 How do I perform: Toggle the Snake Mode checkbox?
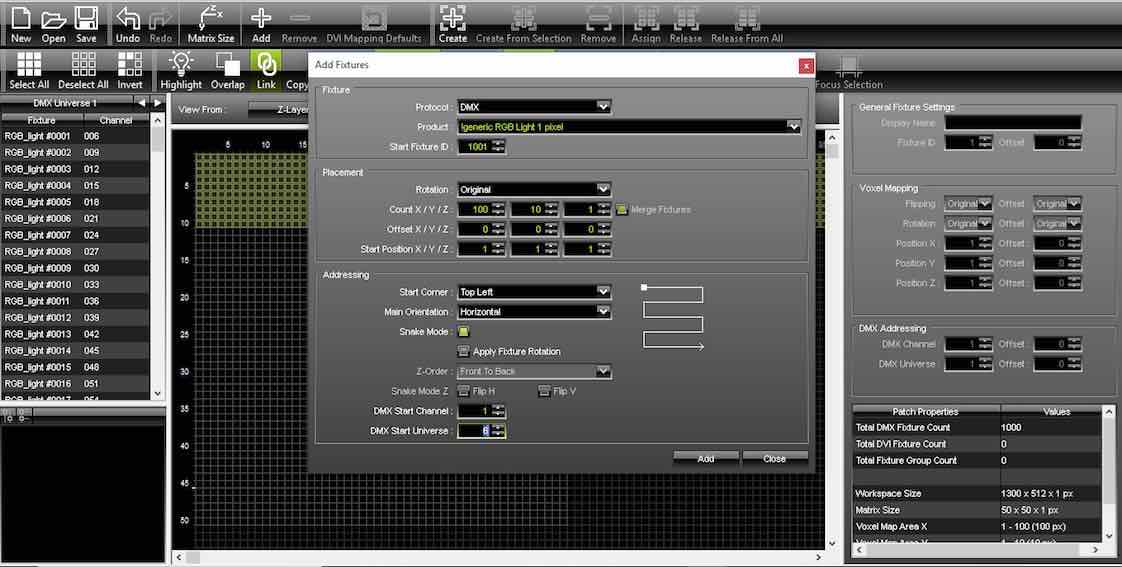coord(464,332)
